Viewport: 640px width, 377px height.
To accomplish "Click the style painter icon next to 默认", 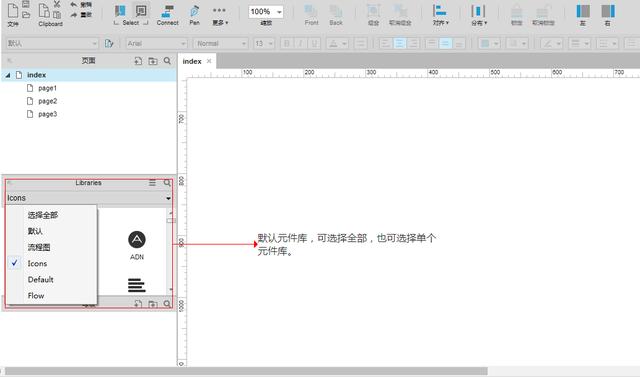I will 109,43.
